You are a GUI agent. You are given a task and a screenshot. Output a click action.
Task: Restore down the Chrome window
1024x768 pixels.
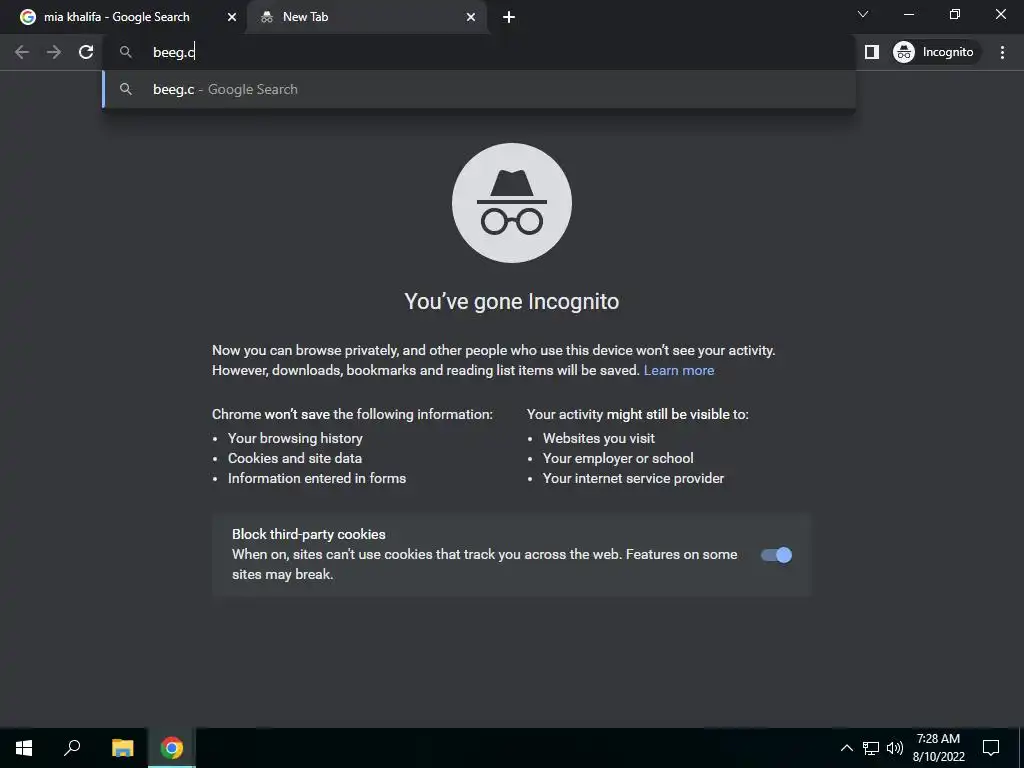[955, 14]
